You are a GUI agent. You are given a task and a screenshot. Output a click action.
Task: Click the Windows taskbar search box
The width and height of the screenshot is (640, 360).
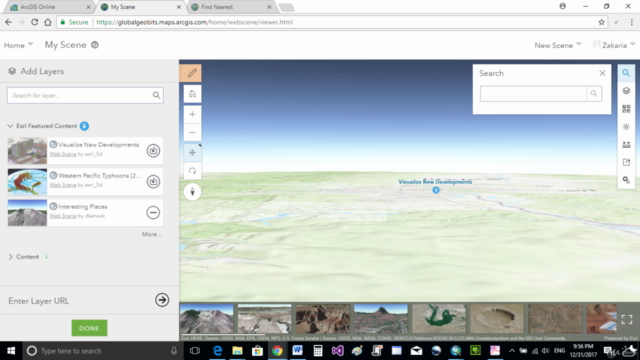[x=102, y=351]
